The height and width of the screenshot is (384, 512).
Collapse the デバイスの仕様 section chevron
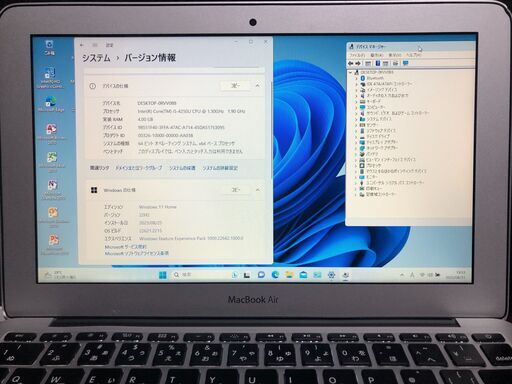coord(257,86)
